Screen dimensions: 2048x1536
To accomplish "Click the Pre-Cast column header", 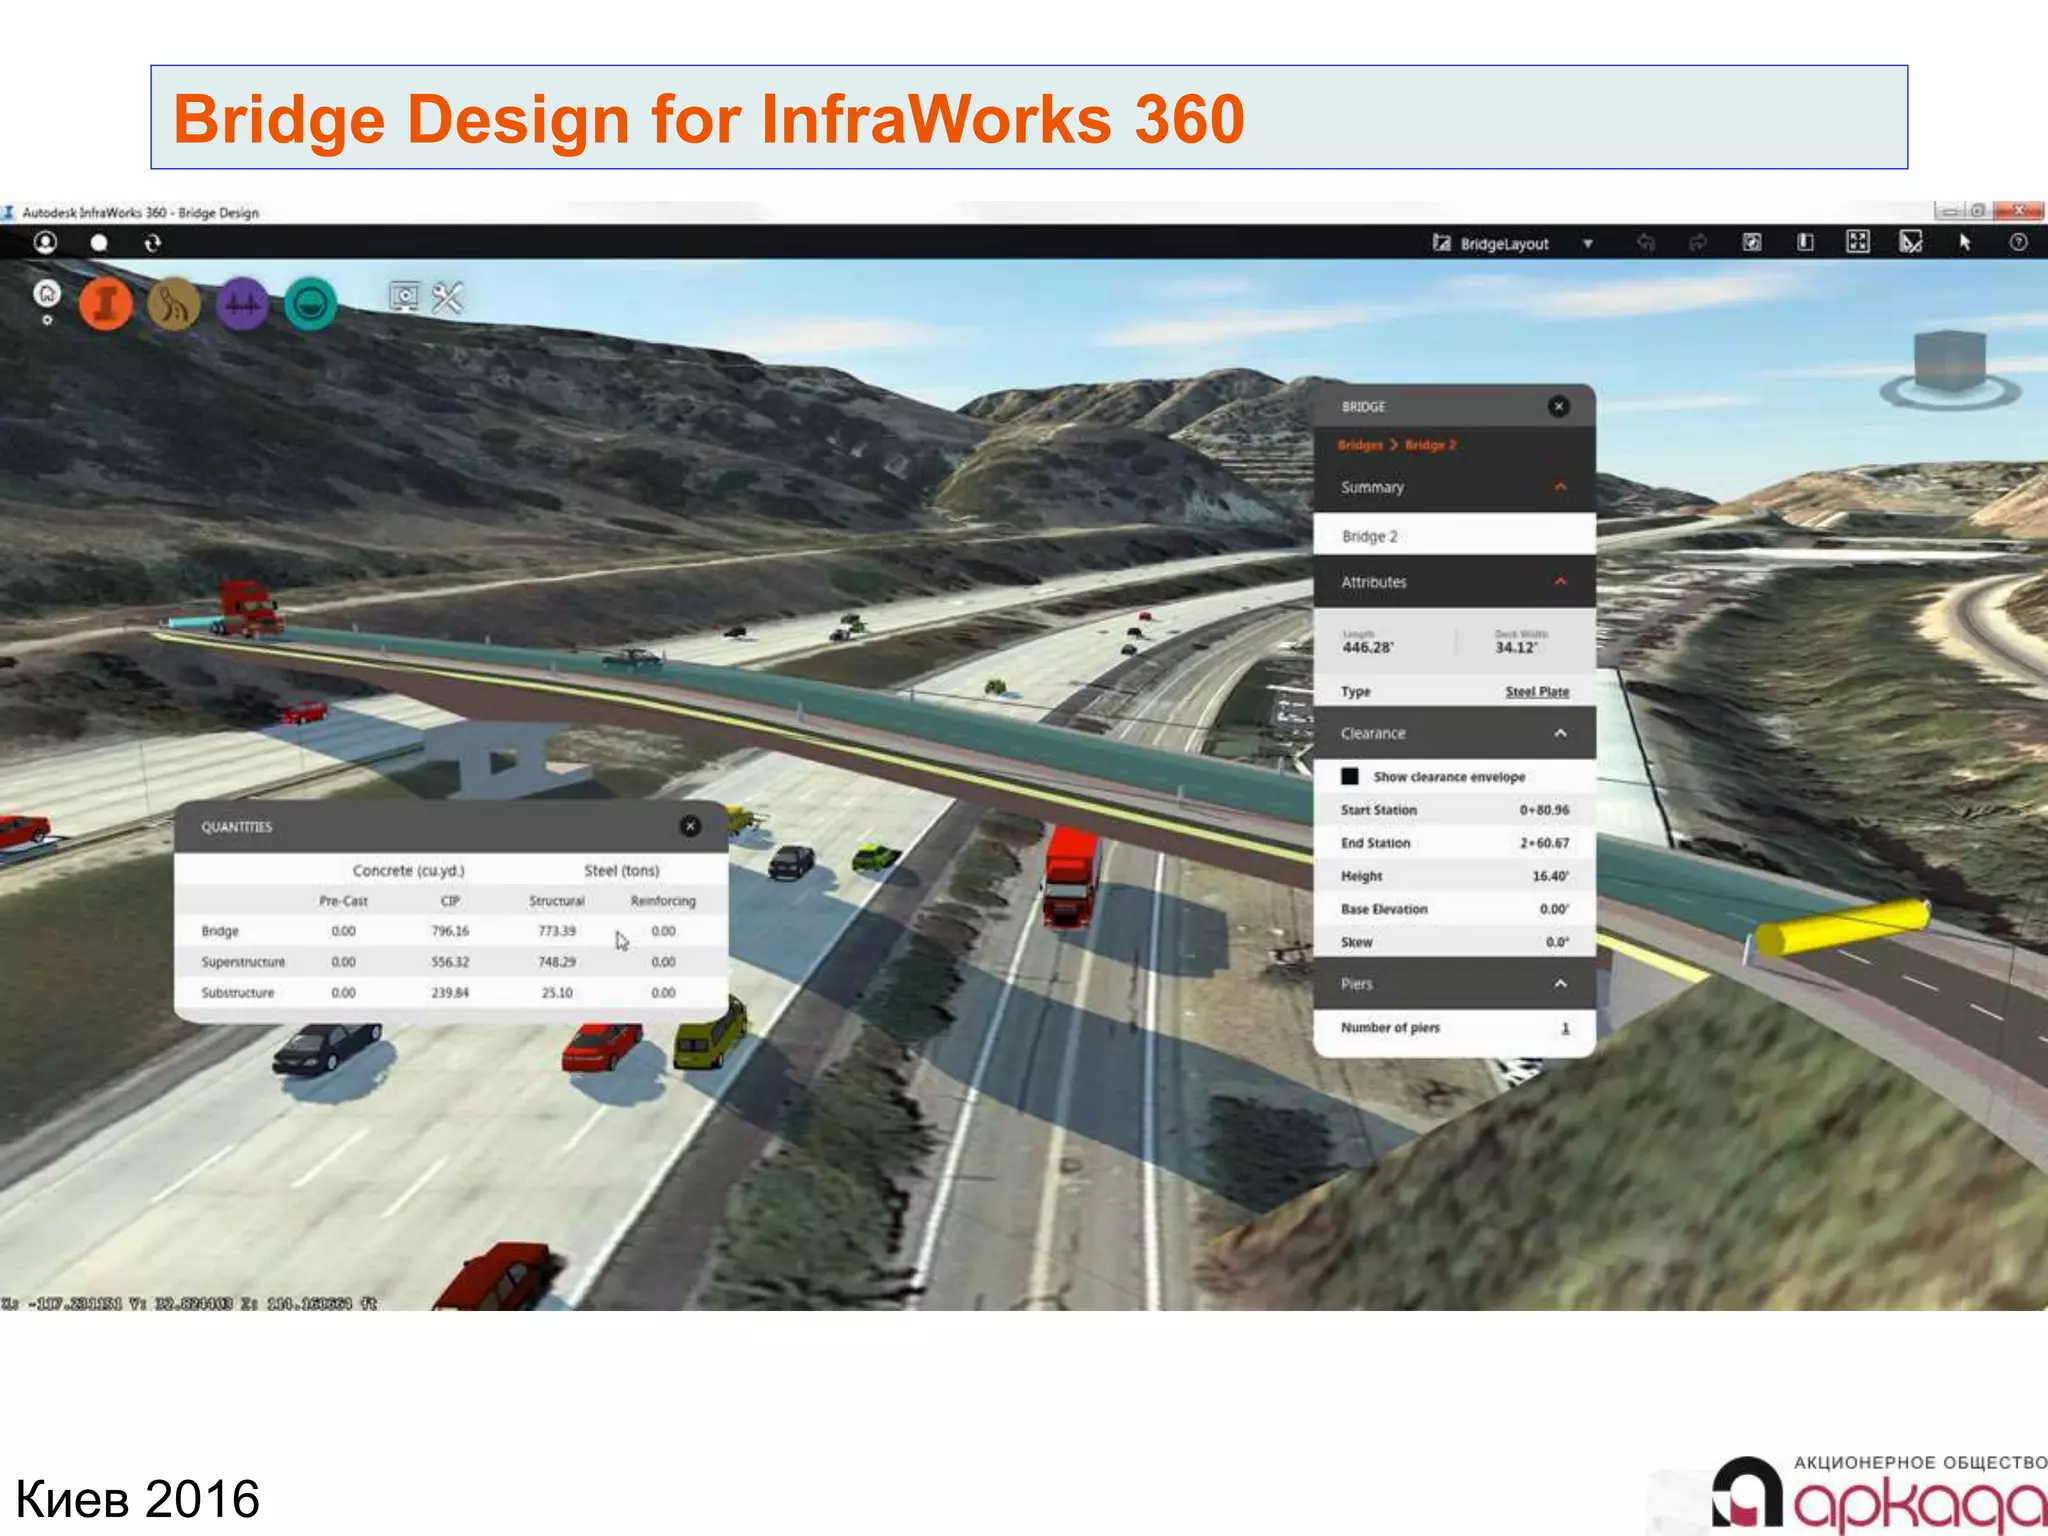I will point(343,901).
